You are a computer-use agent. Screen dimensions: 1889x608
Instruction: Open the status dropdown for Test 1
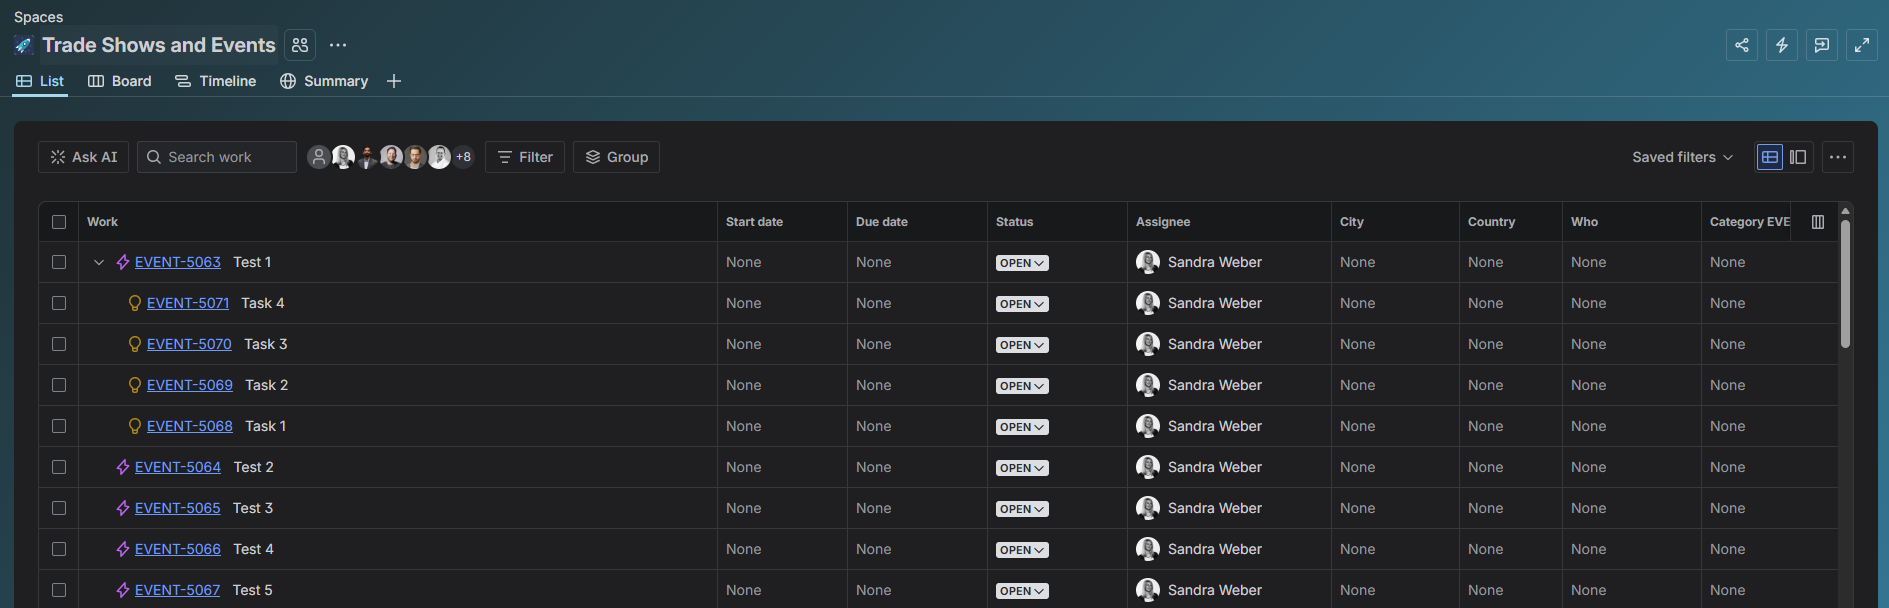(x=1022, y=263)
